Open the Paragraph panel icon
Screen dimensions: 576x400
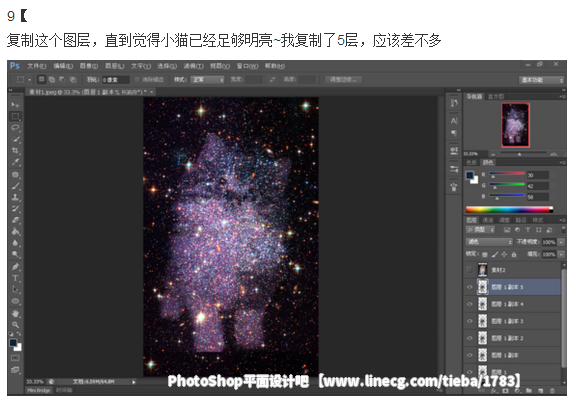point(454,133)
